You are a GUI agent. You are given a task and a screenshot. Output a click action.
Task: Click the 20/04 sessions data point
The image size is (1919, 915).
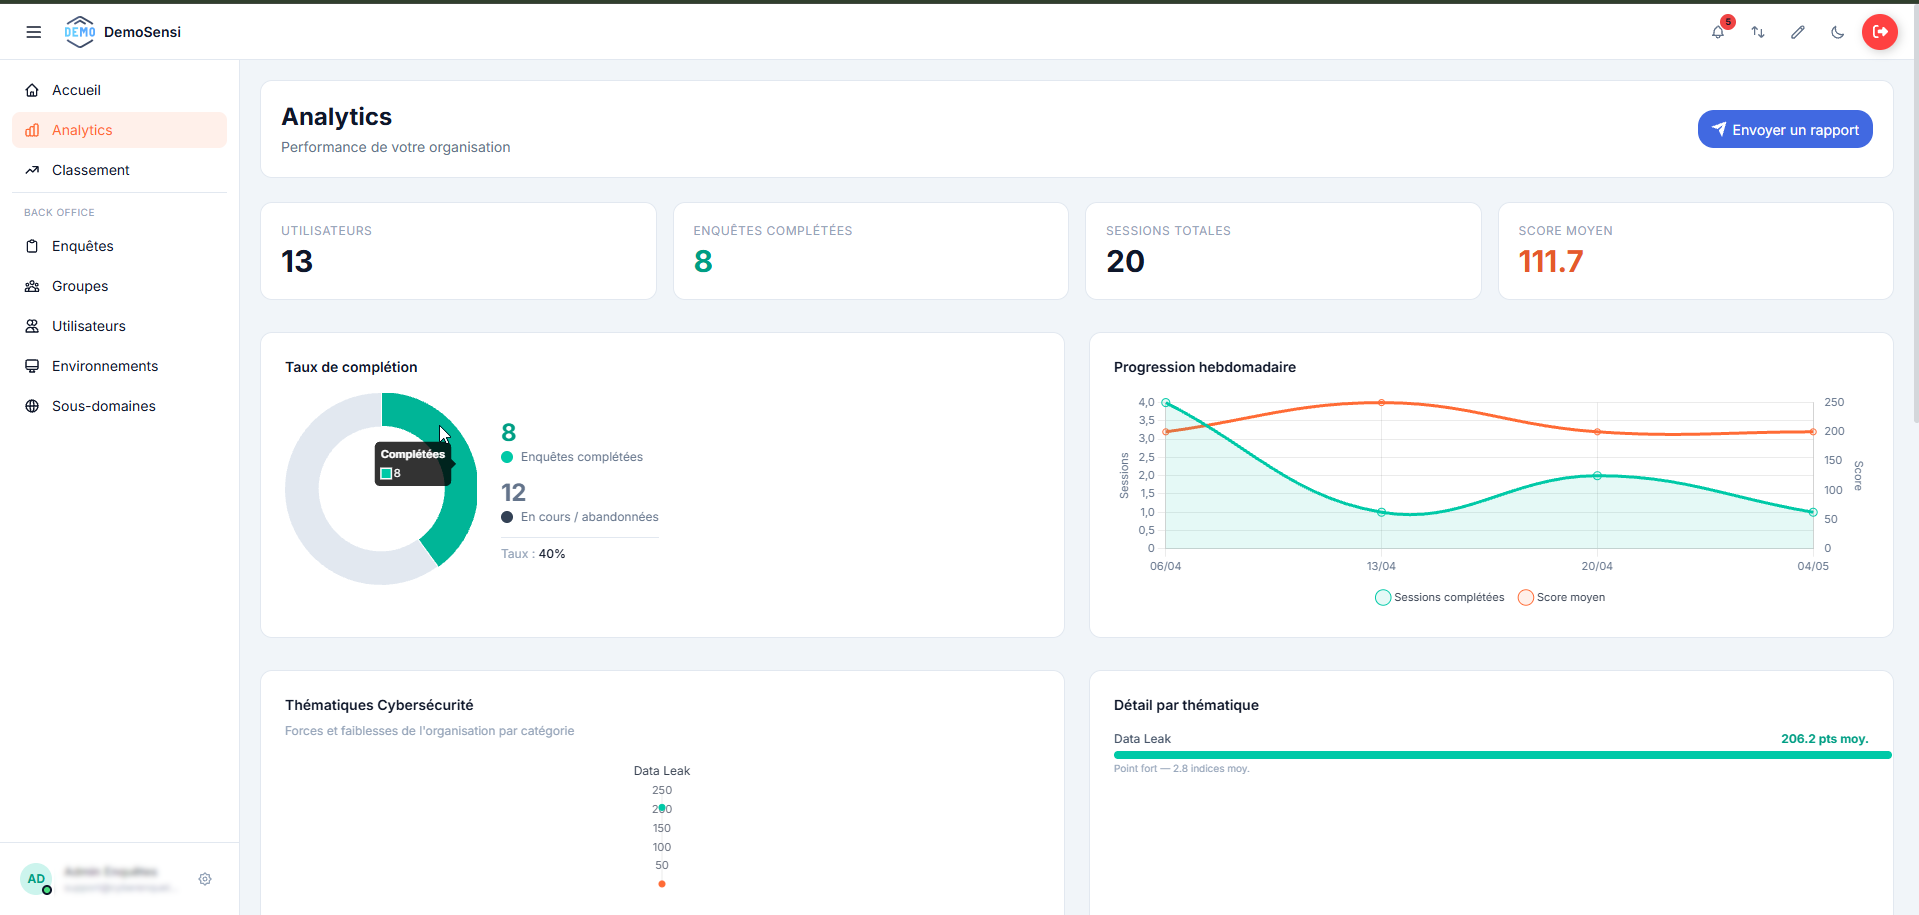[x=1597, y=476]
